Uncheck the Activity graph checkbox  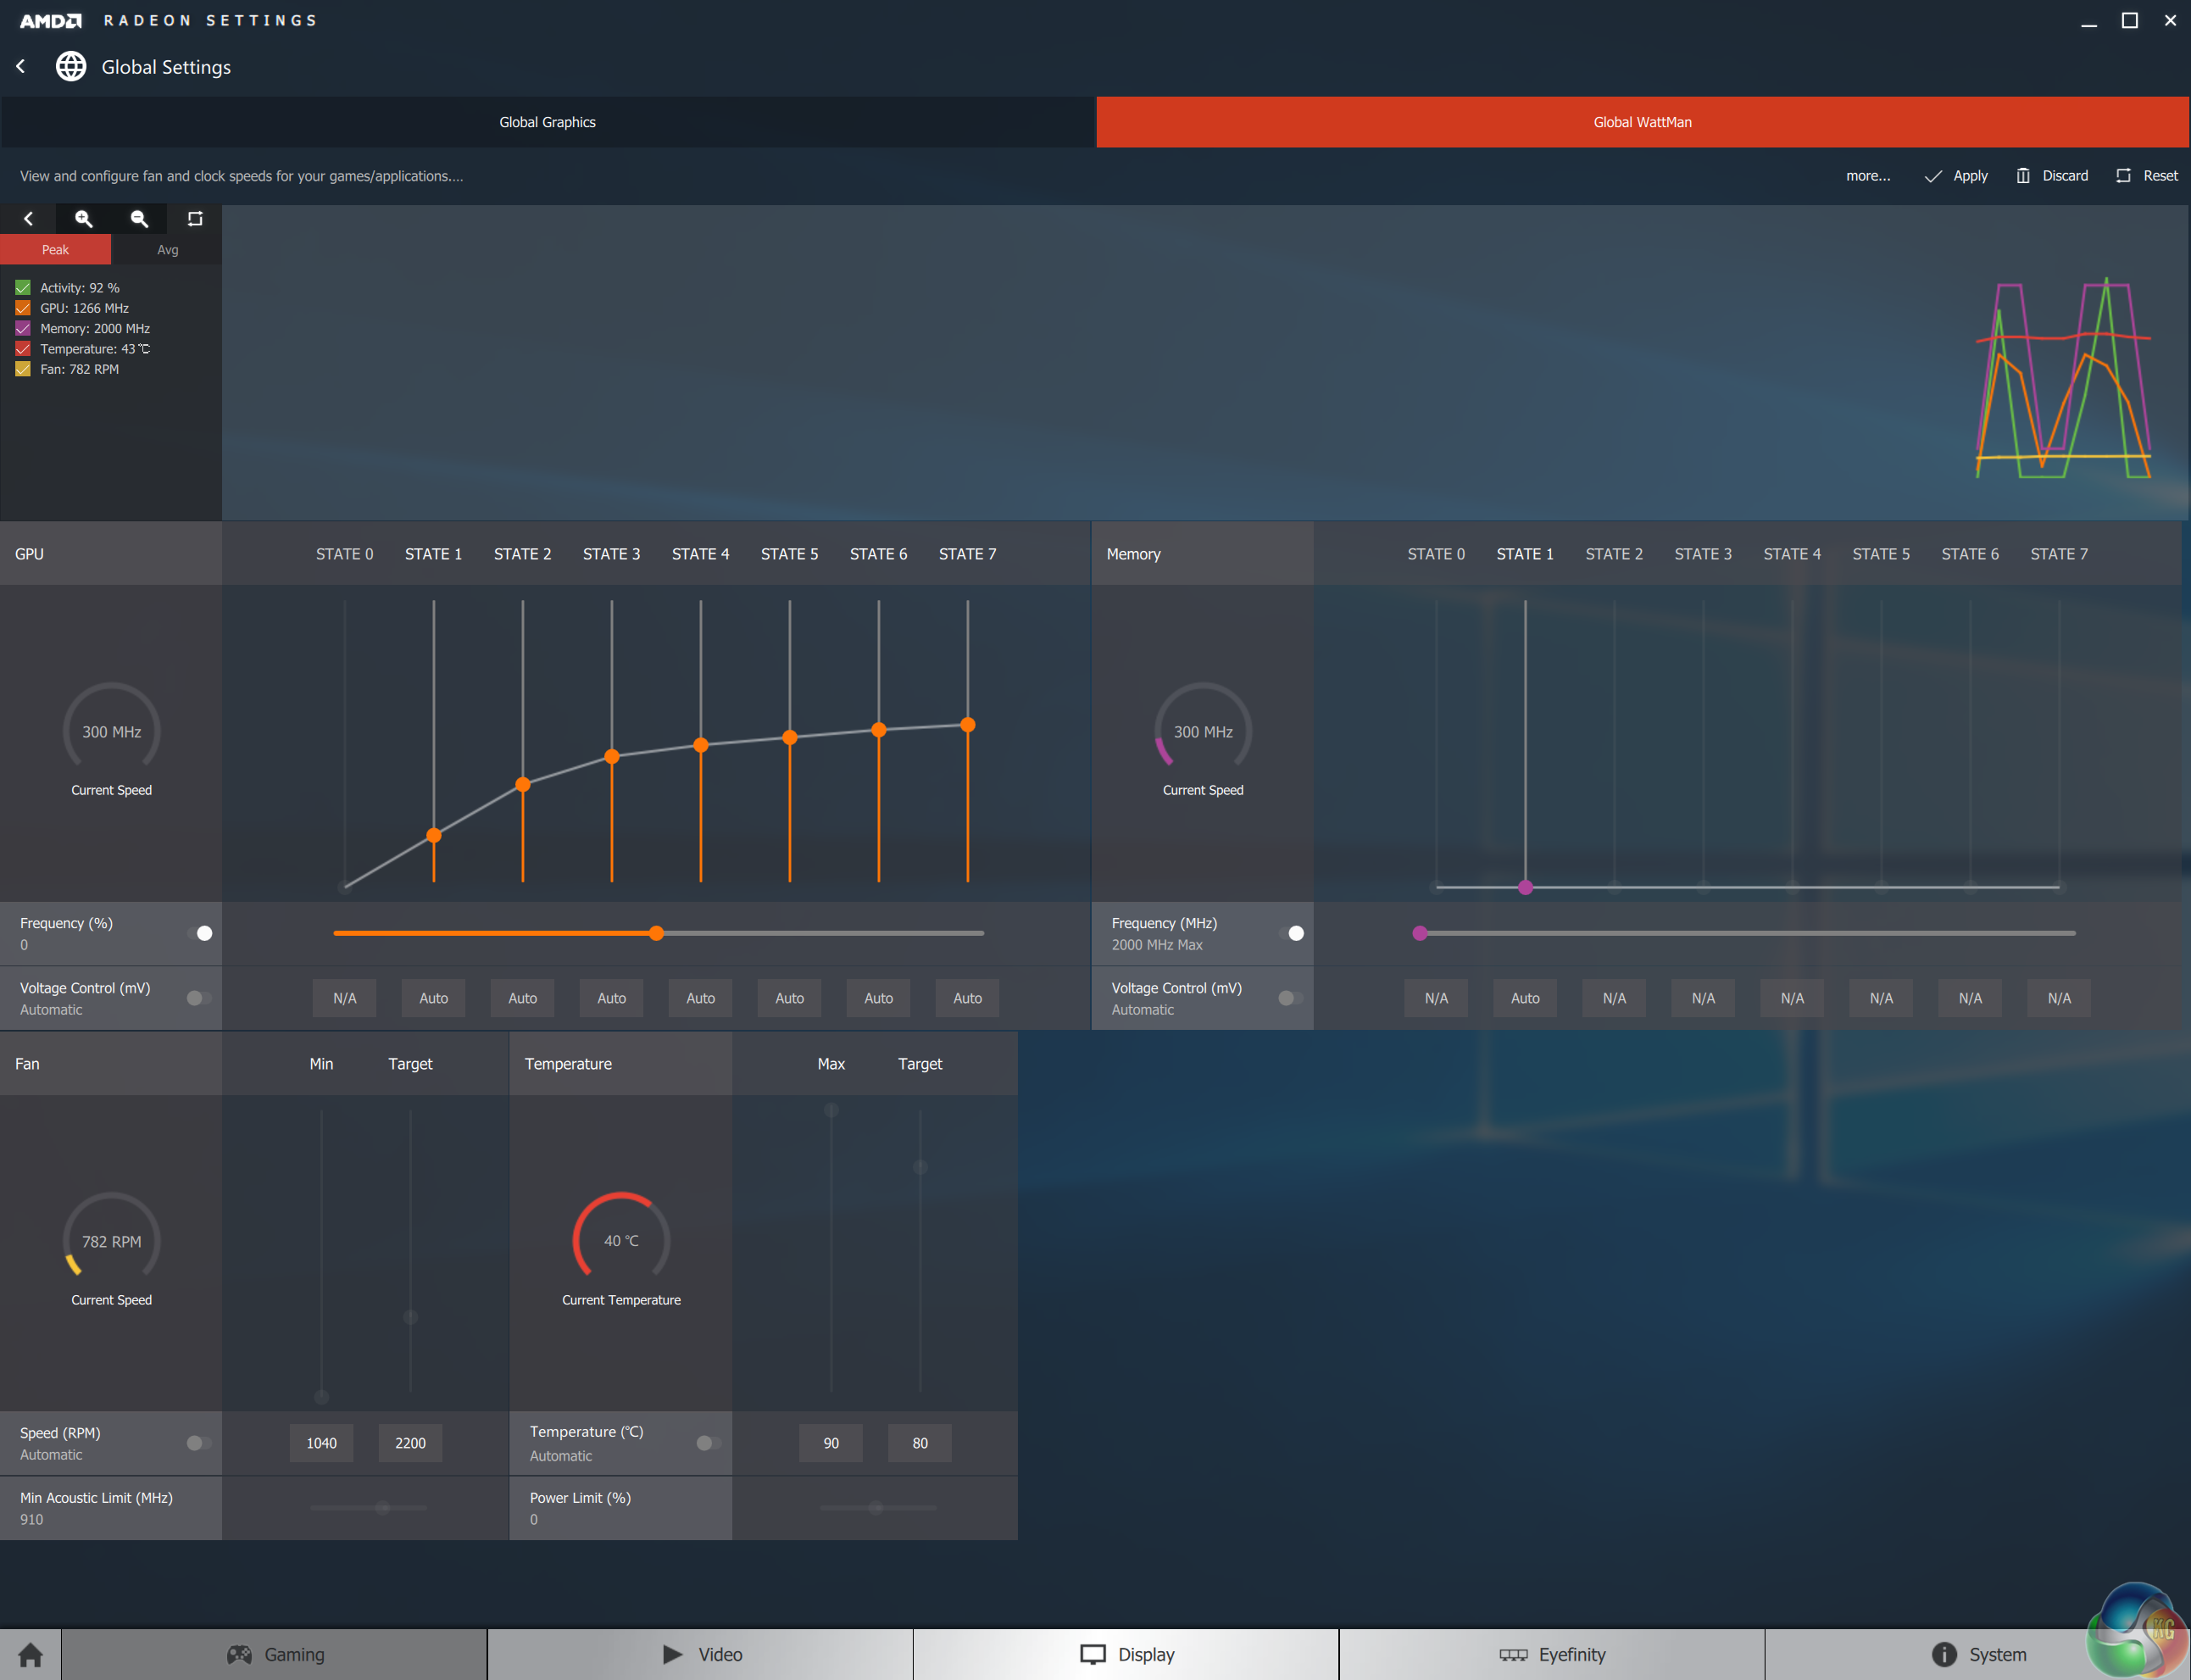click(23, 288)
